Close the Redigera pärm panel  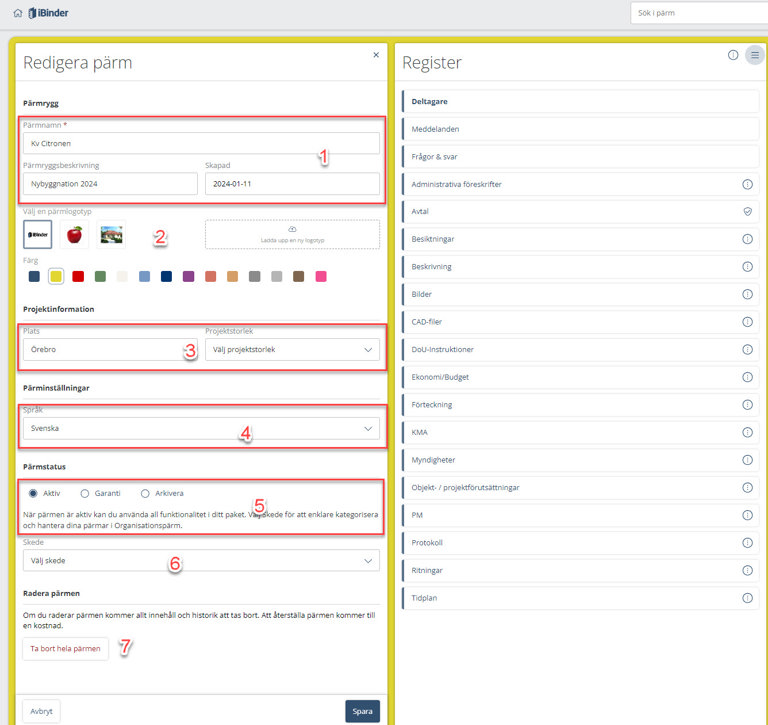[376, 55]
